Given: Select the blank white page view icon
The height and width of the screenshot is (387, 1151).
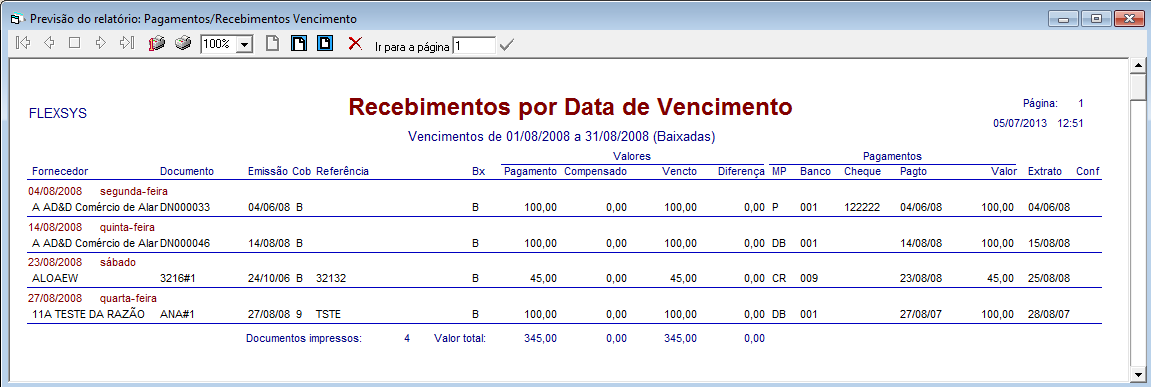Looking at the screenshot, I should coord(272,43).
